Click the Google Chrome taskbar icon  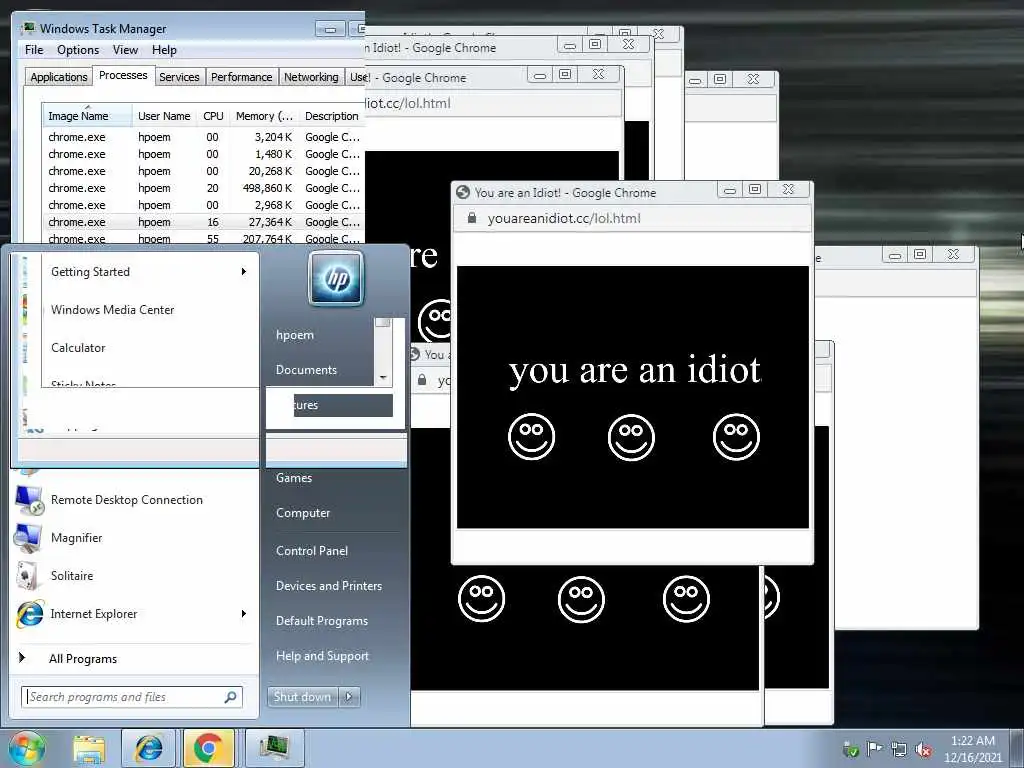coord(208,748)
